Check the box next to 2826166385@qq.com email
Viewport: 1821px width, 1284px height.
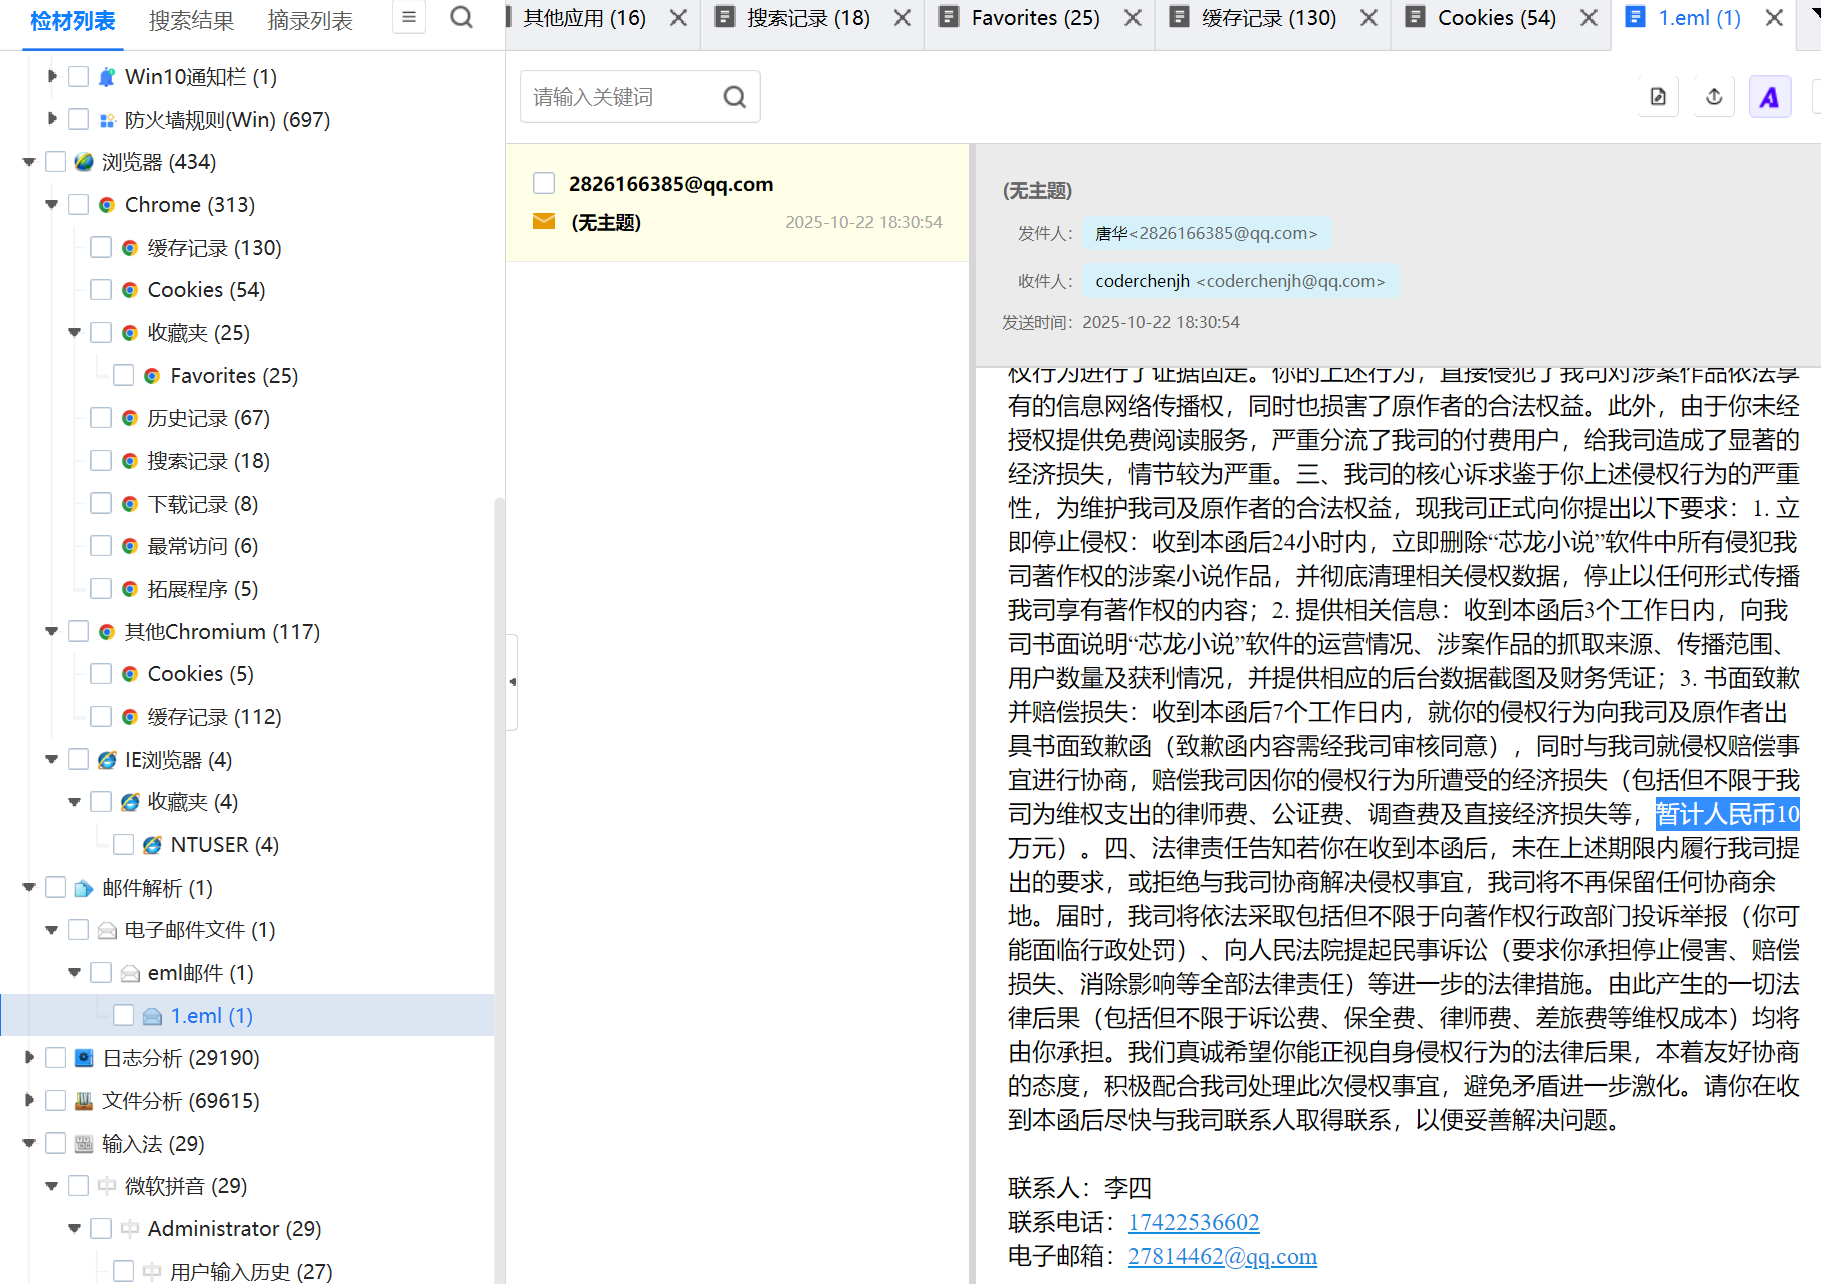coord(544,183)
